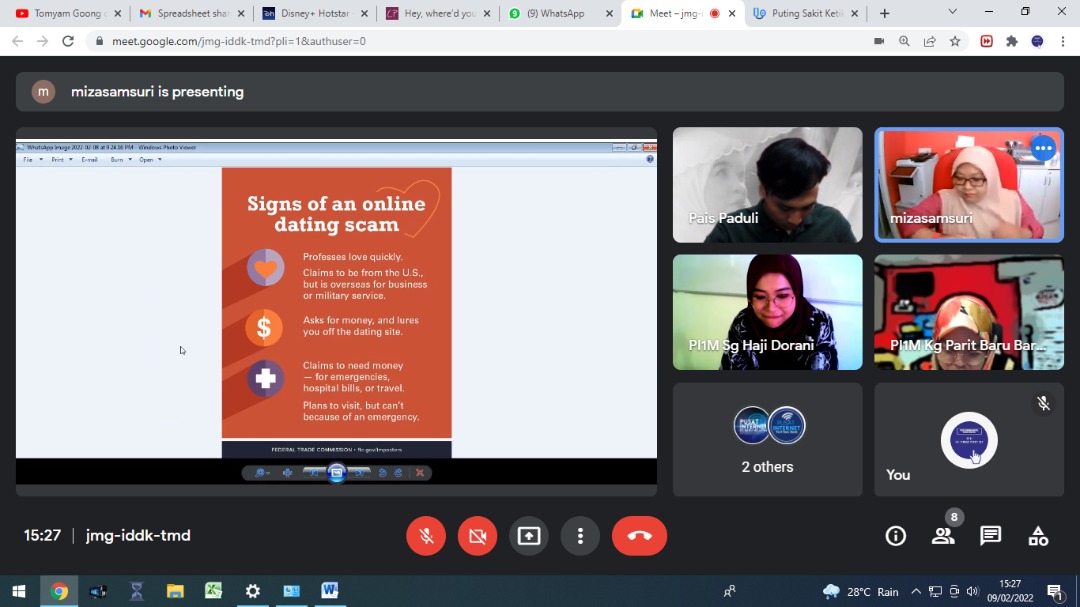
Task: Open the 2 others participant tile
Action: pyautogui.click(x=767, y=439)
